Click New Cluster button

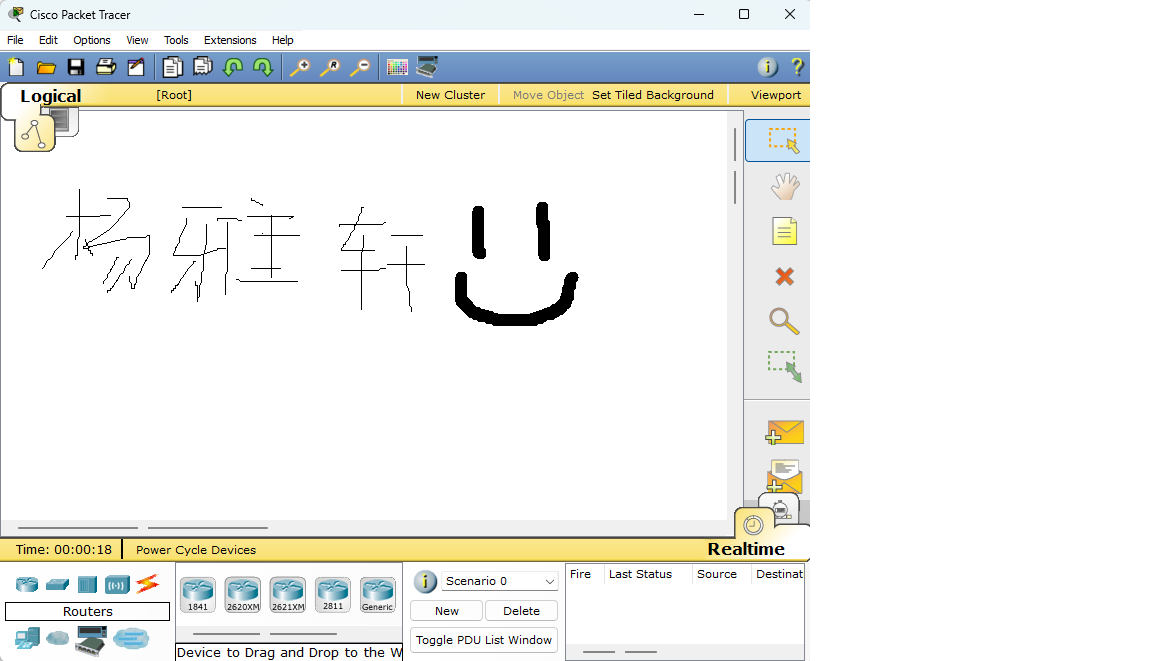point(450,95)
